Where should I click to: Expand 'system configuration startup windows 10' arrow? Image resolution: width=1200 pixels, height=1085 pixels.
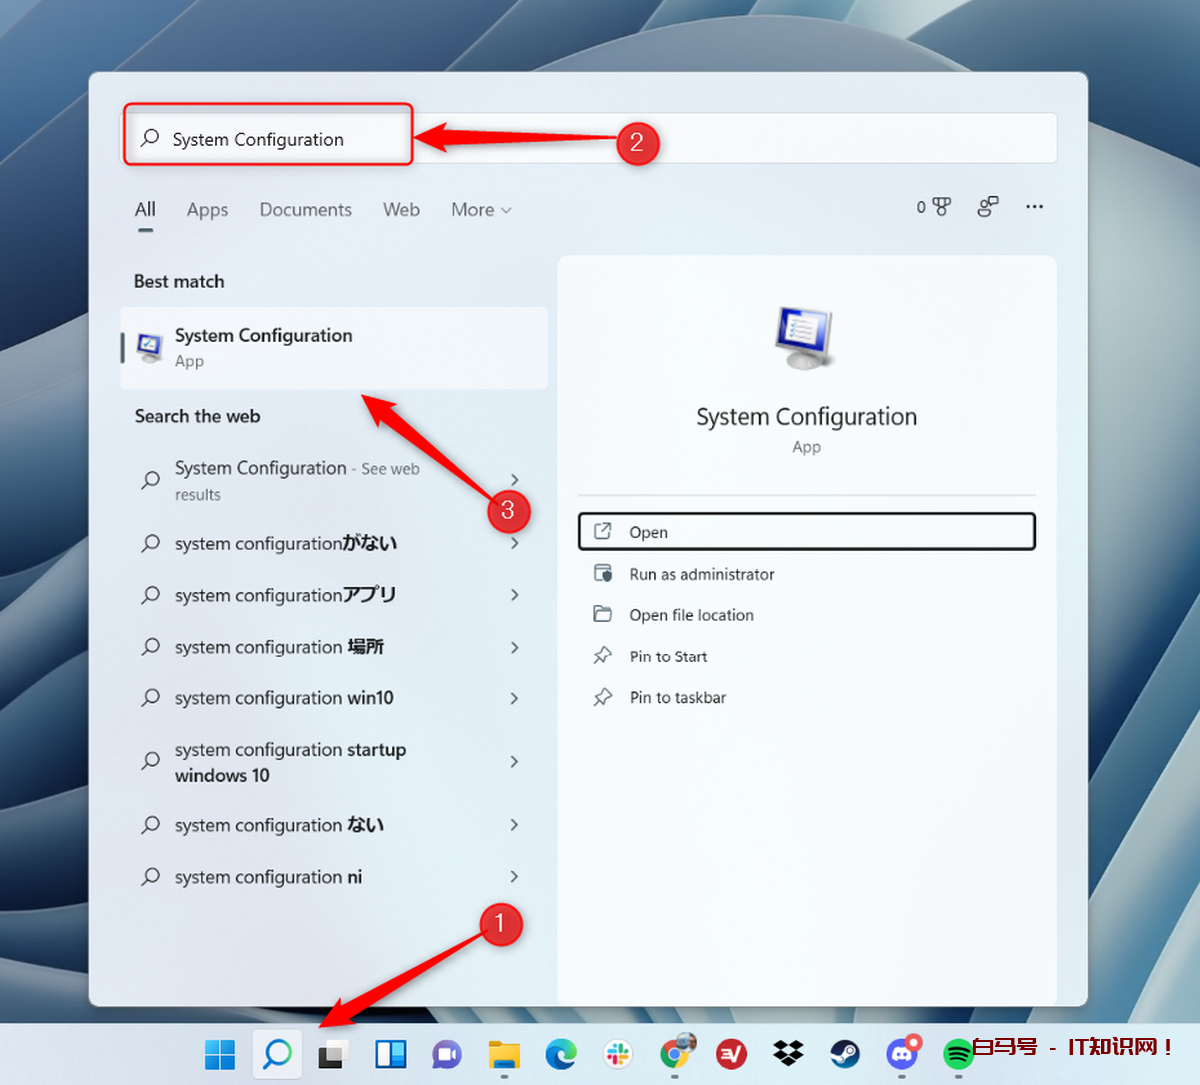[514, 762]
